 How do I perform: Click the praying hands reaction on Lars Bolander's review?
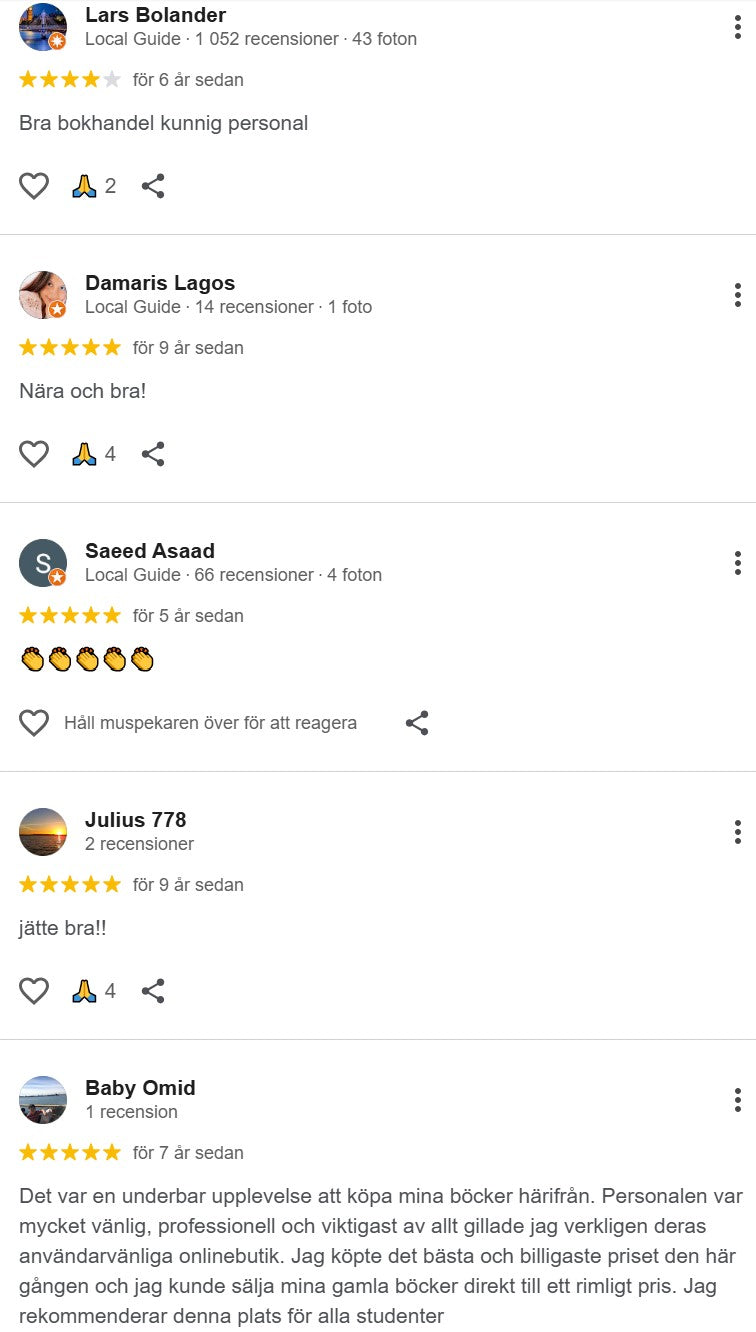[94, 186]
